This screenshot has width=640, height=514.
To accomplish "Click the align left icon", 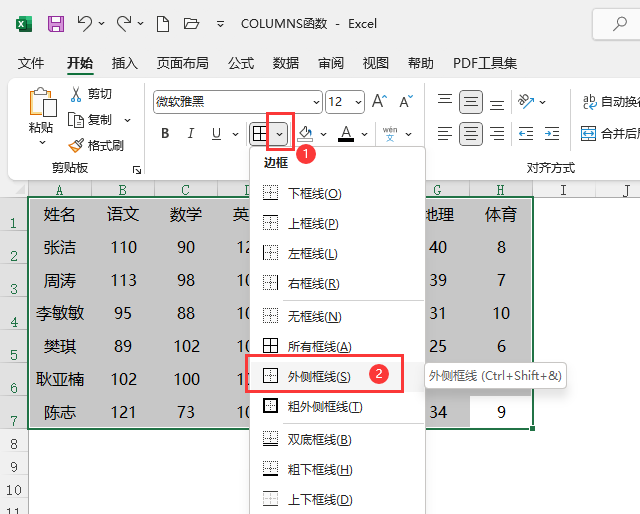I will (x=445, y=134).
